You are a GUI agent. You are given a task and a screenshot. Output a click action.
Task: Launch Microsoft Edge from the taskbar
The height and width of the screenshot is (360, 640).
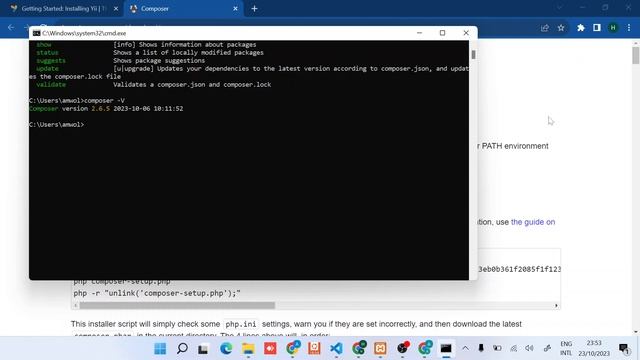point(226,349)
